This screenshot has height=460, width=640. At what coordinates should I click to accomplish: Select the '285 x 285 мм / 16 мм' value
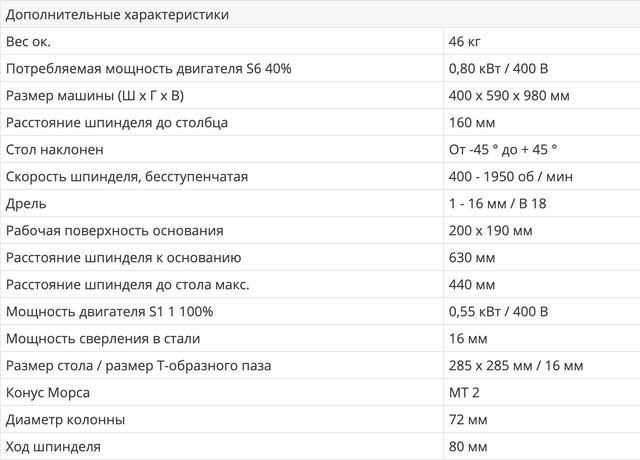[x=516, y=366]
